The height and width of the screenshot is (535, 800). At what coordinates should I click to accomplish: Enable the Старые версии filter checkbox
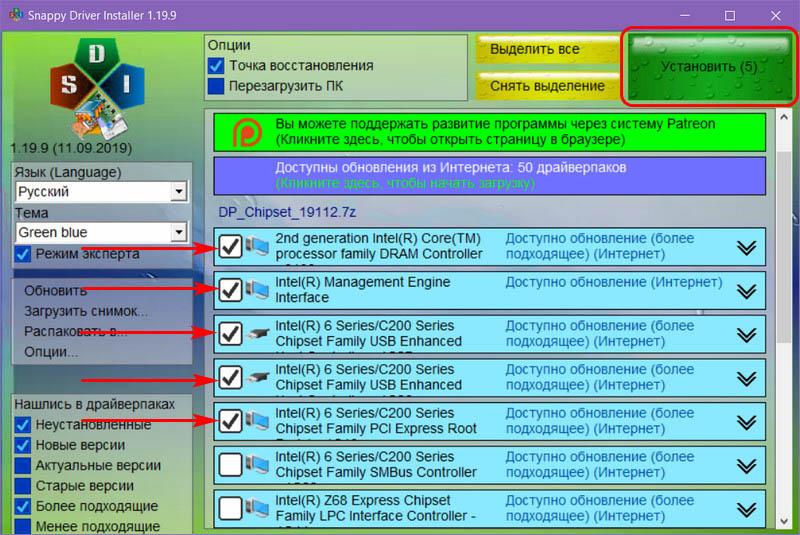[23, 486]
